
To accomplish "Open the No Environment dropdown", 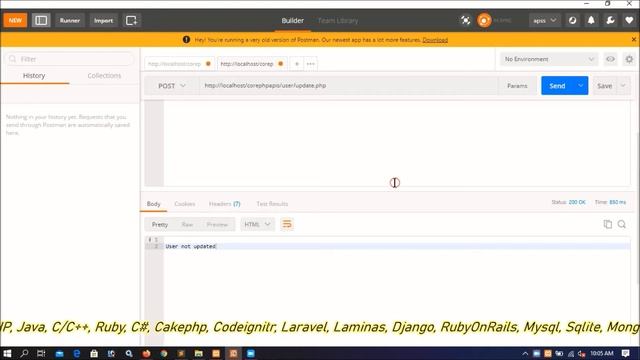I will tap(549, 59).
